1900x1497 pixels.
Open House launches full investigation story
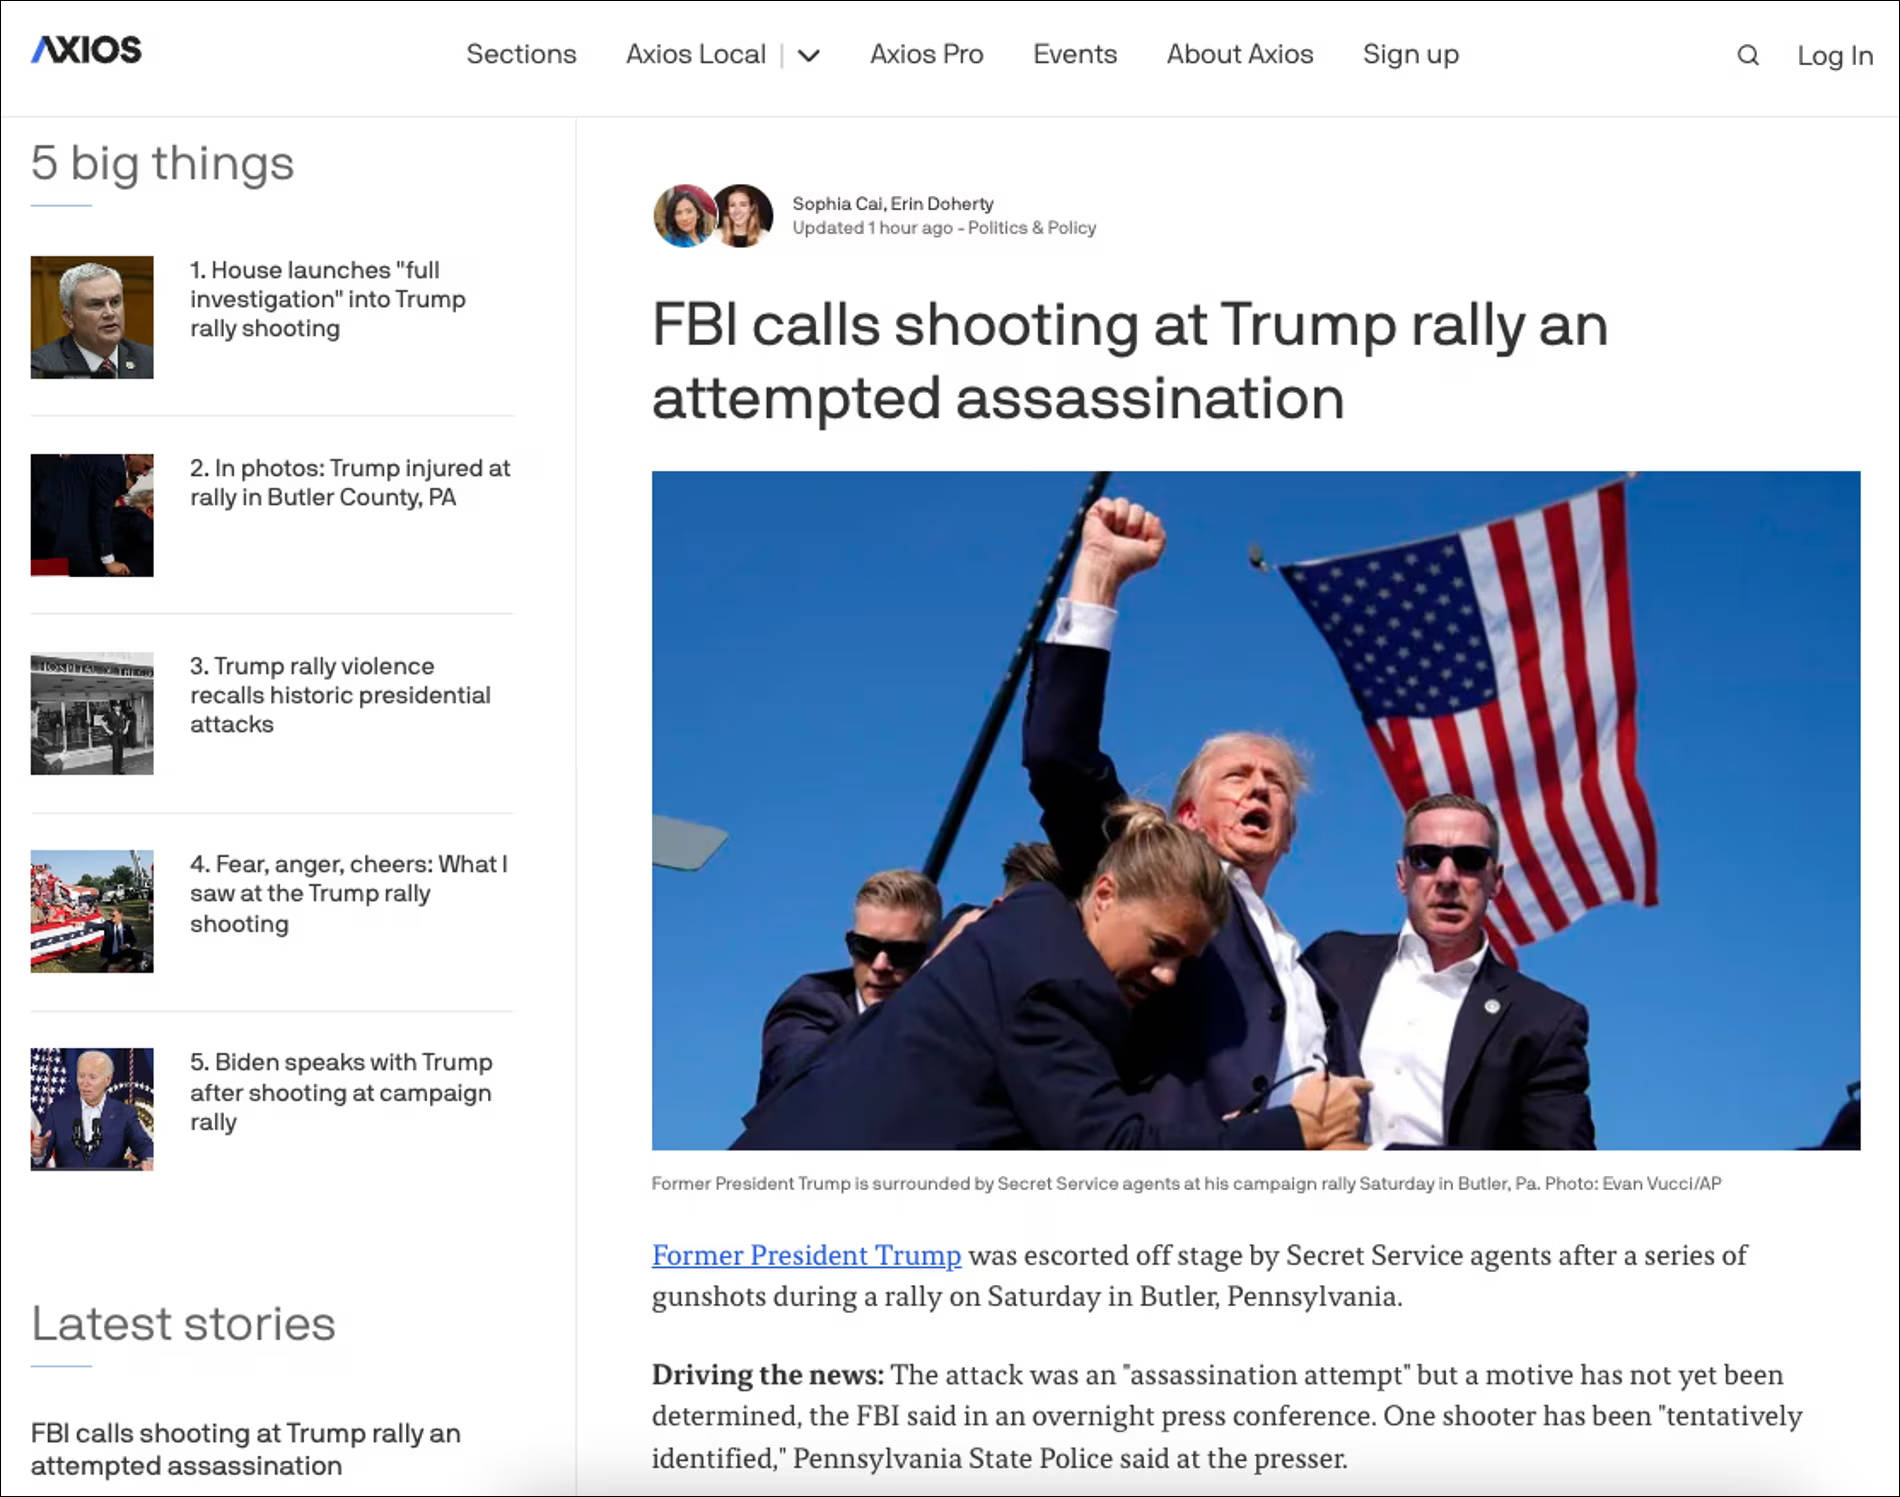(327, 299)
